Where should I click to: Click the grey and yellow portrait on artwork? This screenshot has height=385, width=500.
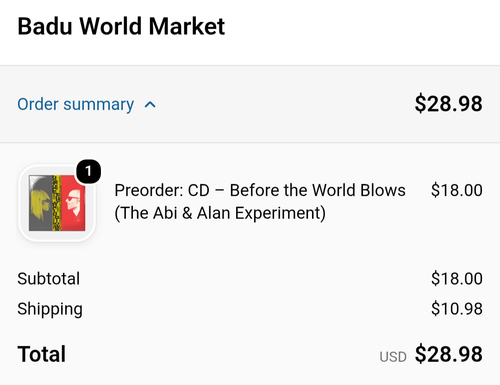[x=40, y=203]
